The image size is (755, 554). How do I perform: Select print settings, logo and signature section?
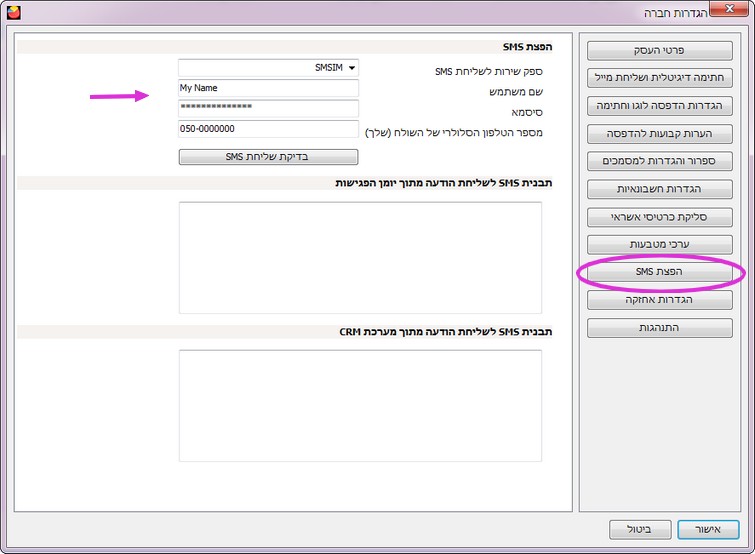coord(659,105)
